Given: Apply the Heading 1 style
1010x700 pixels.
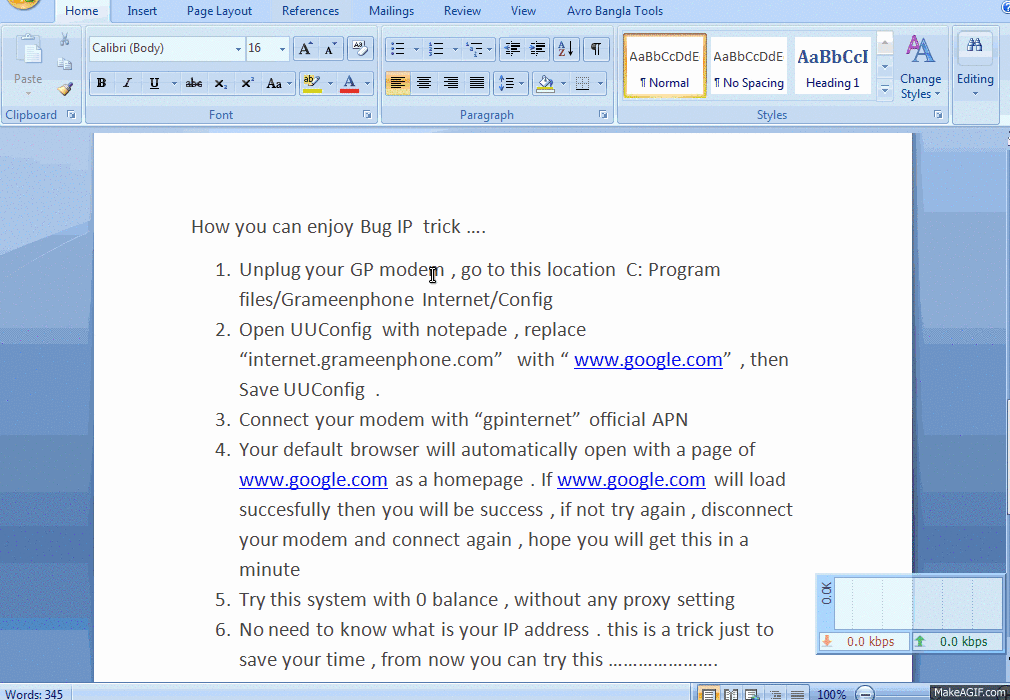Looking at the screenshot, I should pyautogui.click(x=832, y=64).
